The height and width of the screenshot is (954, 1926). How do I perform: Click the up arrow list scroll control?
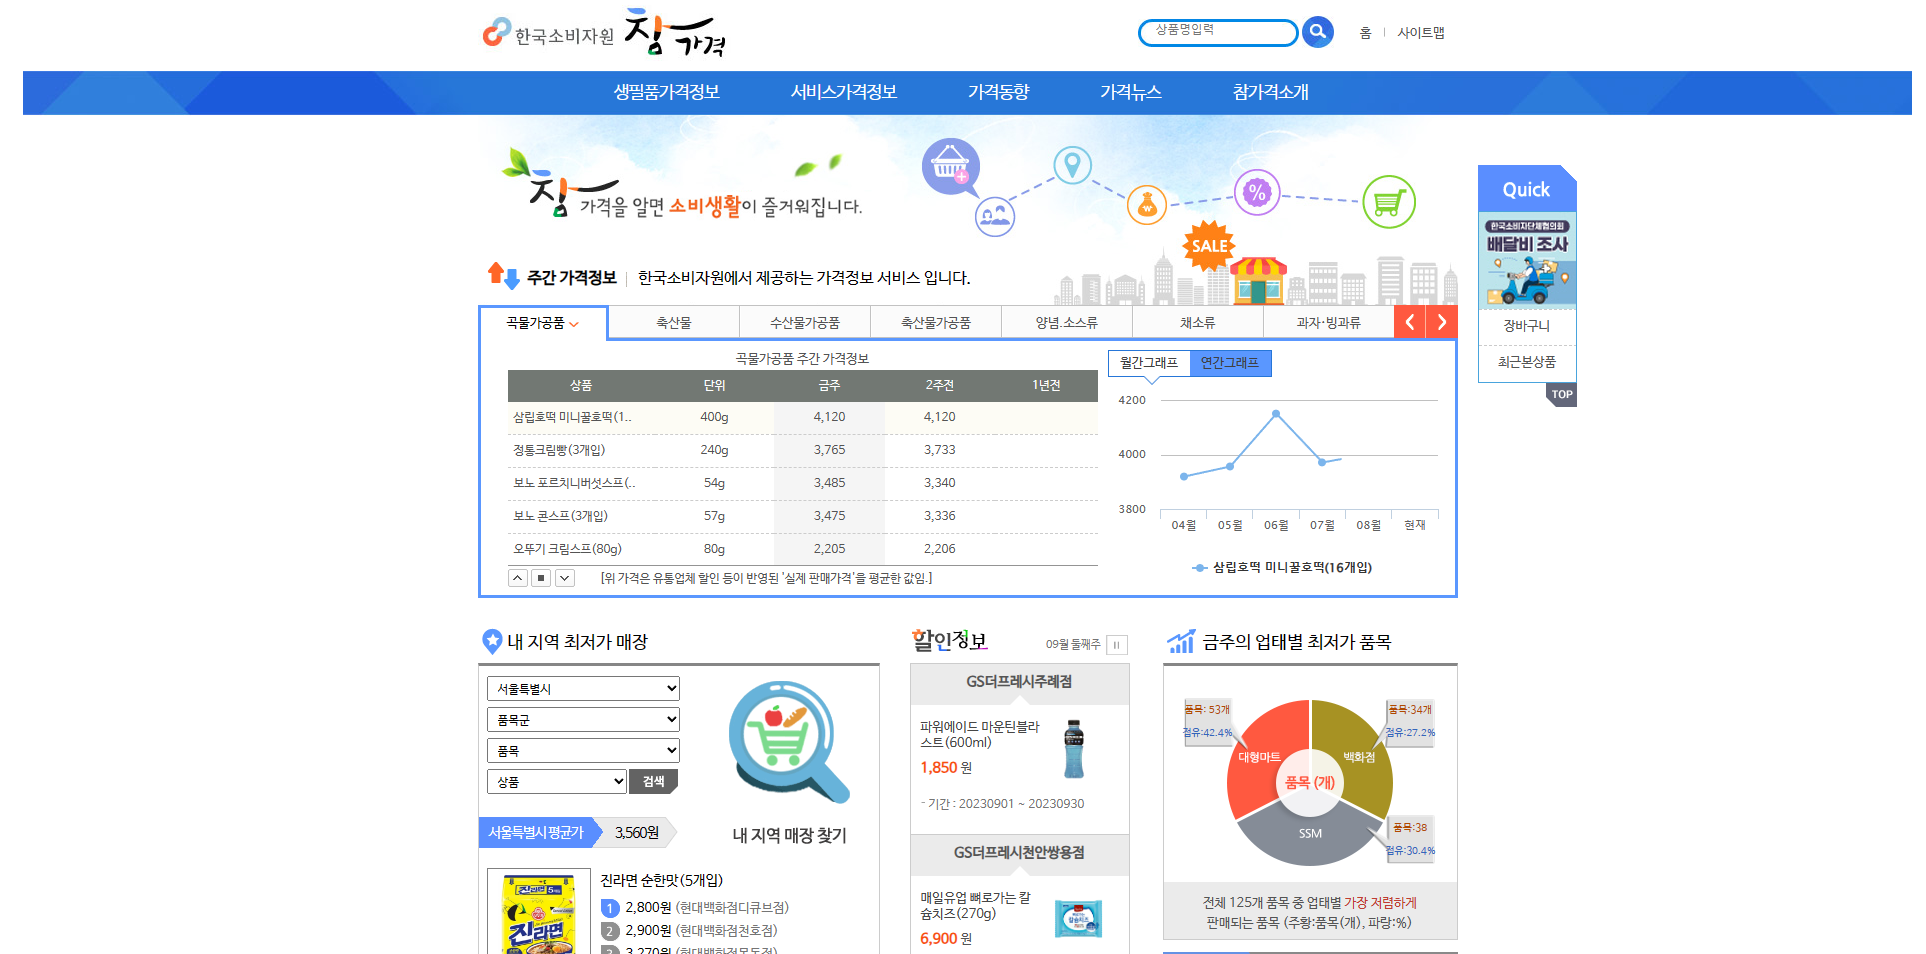click(518, 578)
